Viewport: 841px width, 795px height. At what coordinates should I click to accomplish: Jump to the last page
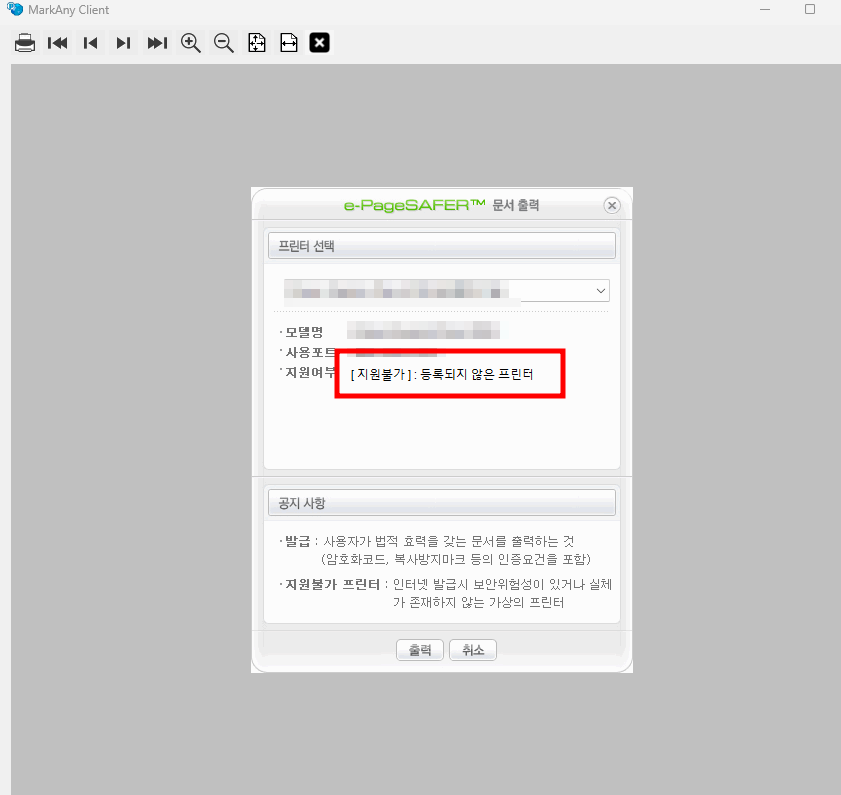(157, 43)
